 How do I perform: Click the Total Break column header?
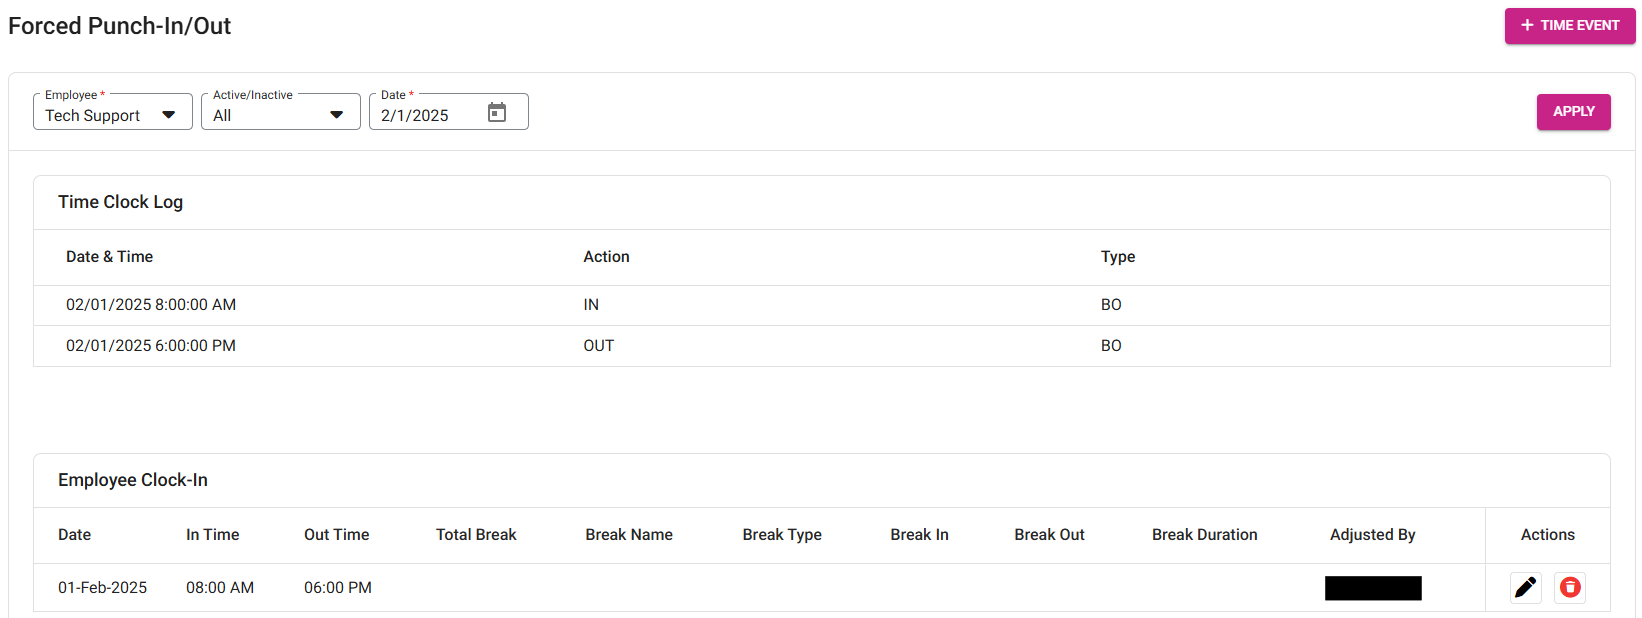[476, 535]
